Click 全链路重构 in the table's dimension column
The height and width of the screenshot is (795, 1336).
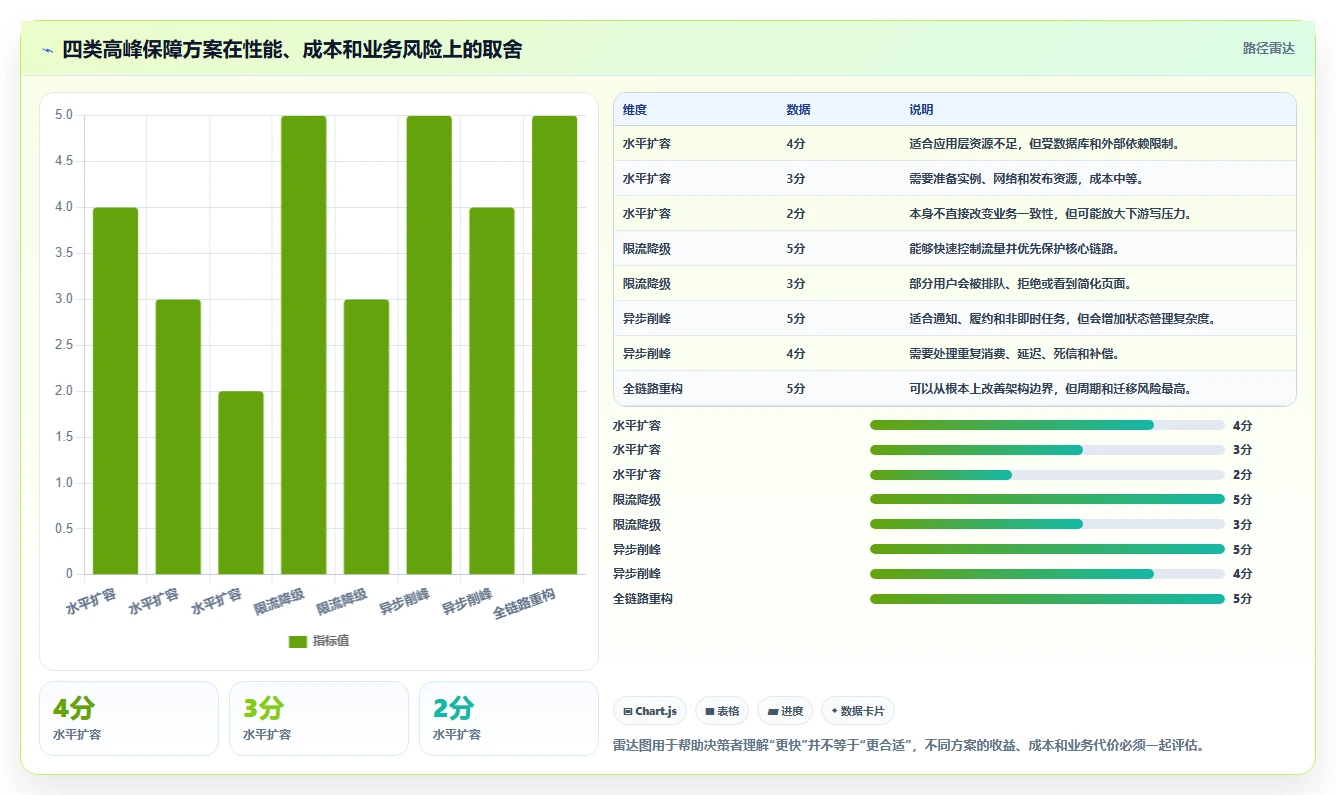(653, 389)
